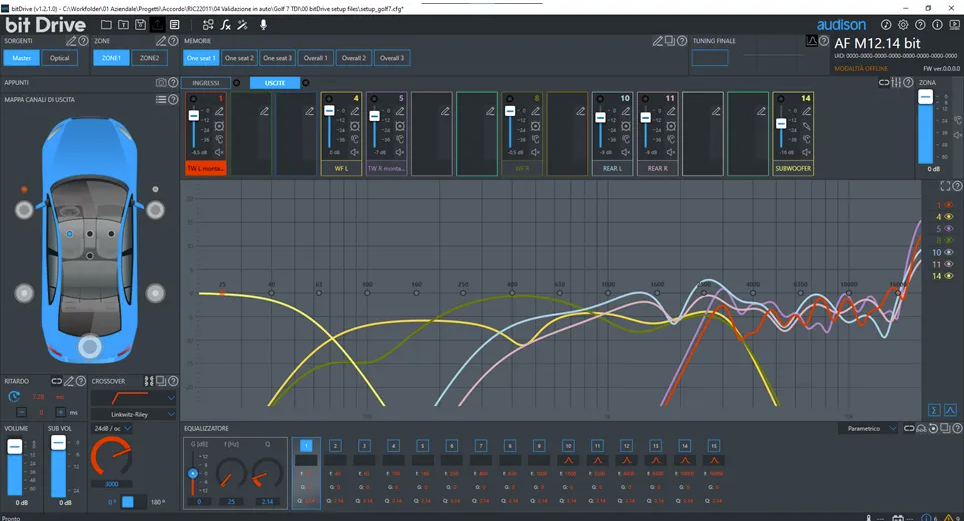Load memory One seat 2

(x=239, y=58)
